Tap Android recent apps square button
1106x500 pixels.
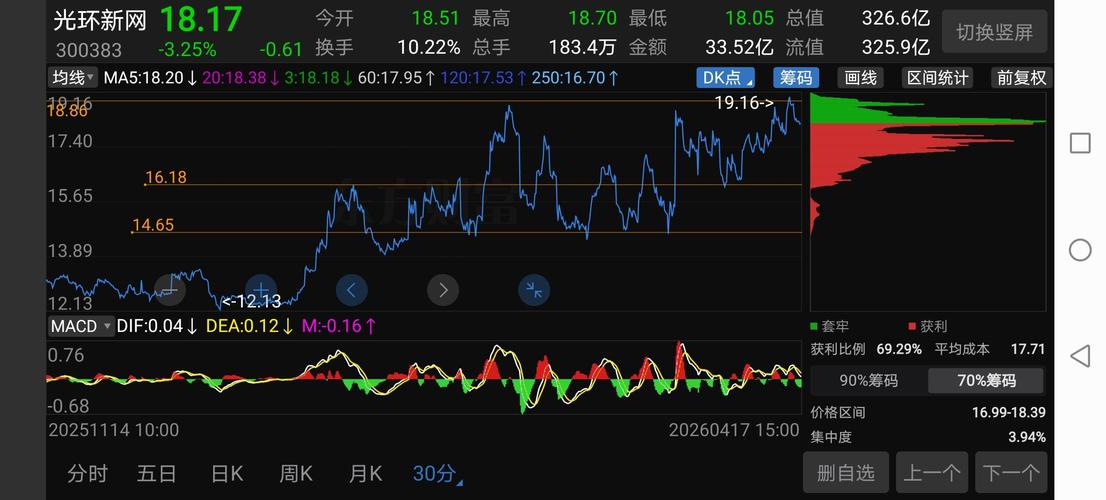(1080, 143)
